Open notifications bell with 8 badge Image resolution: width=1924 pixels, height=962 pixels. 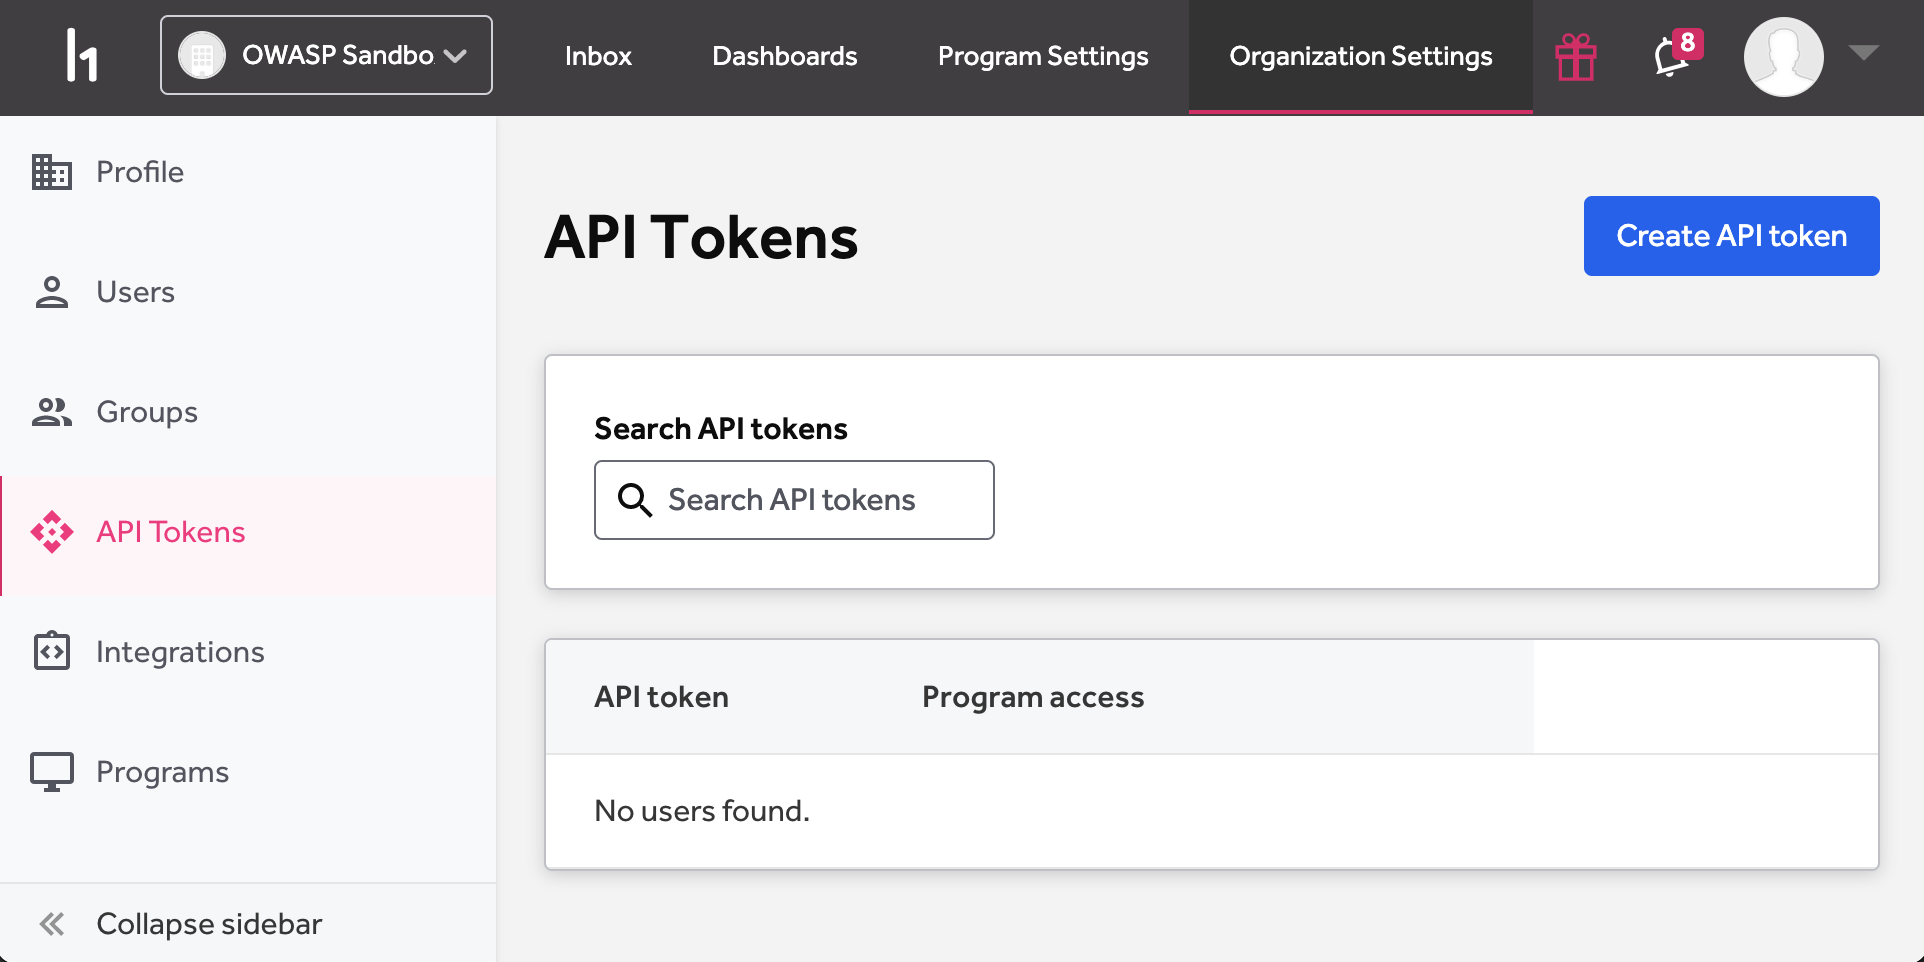1676,54
